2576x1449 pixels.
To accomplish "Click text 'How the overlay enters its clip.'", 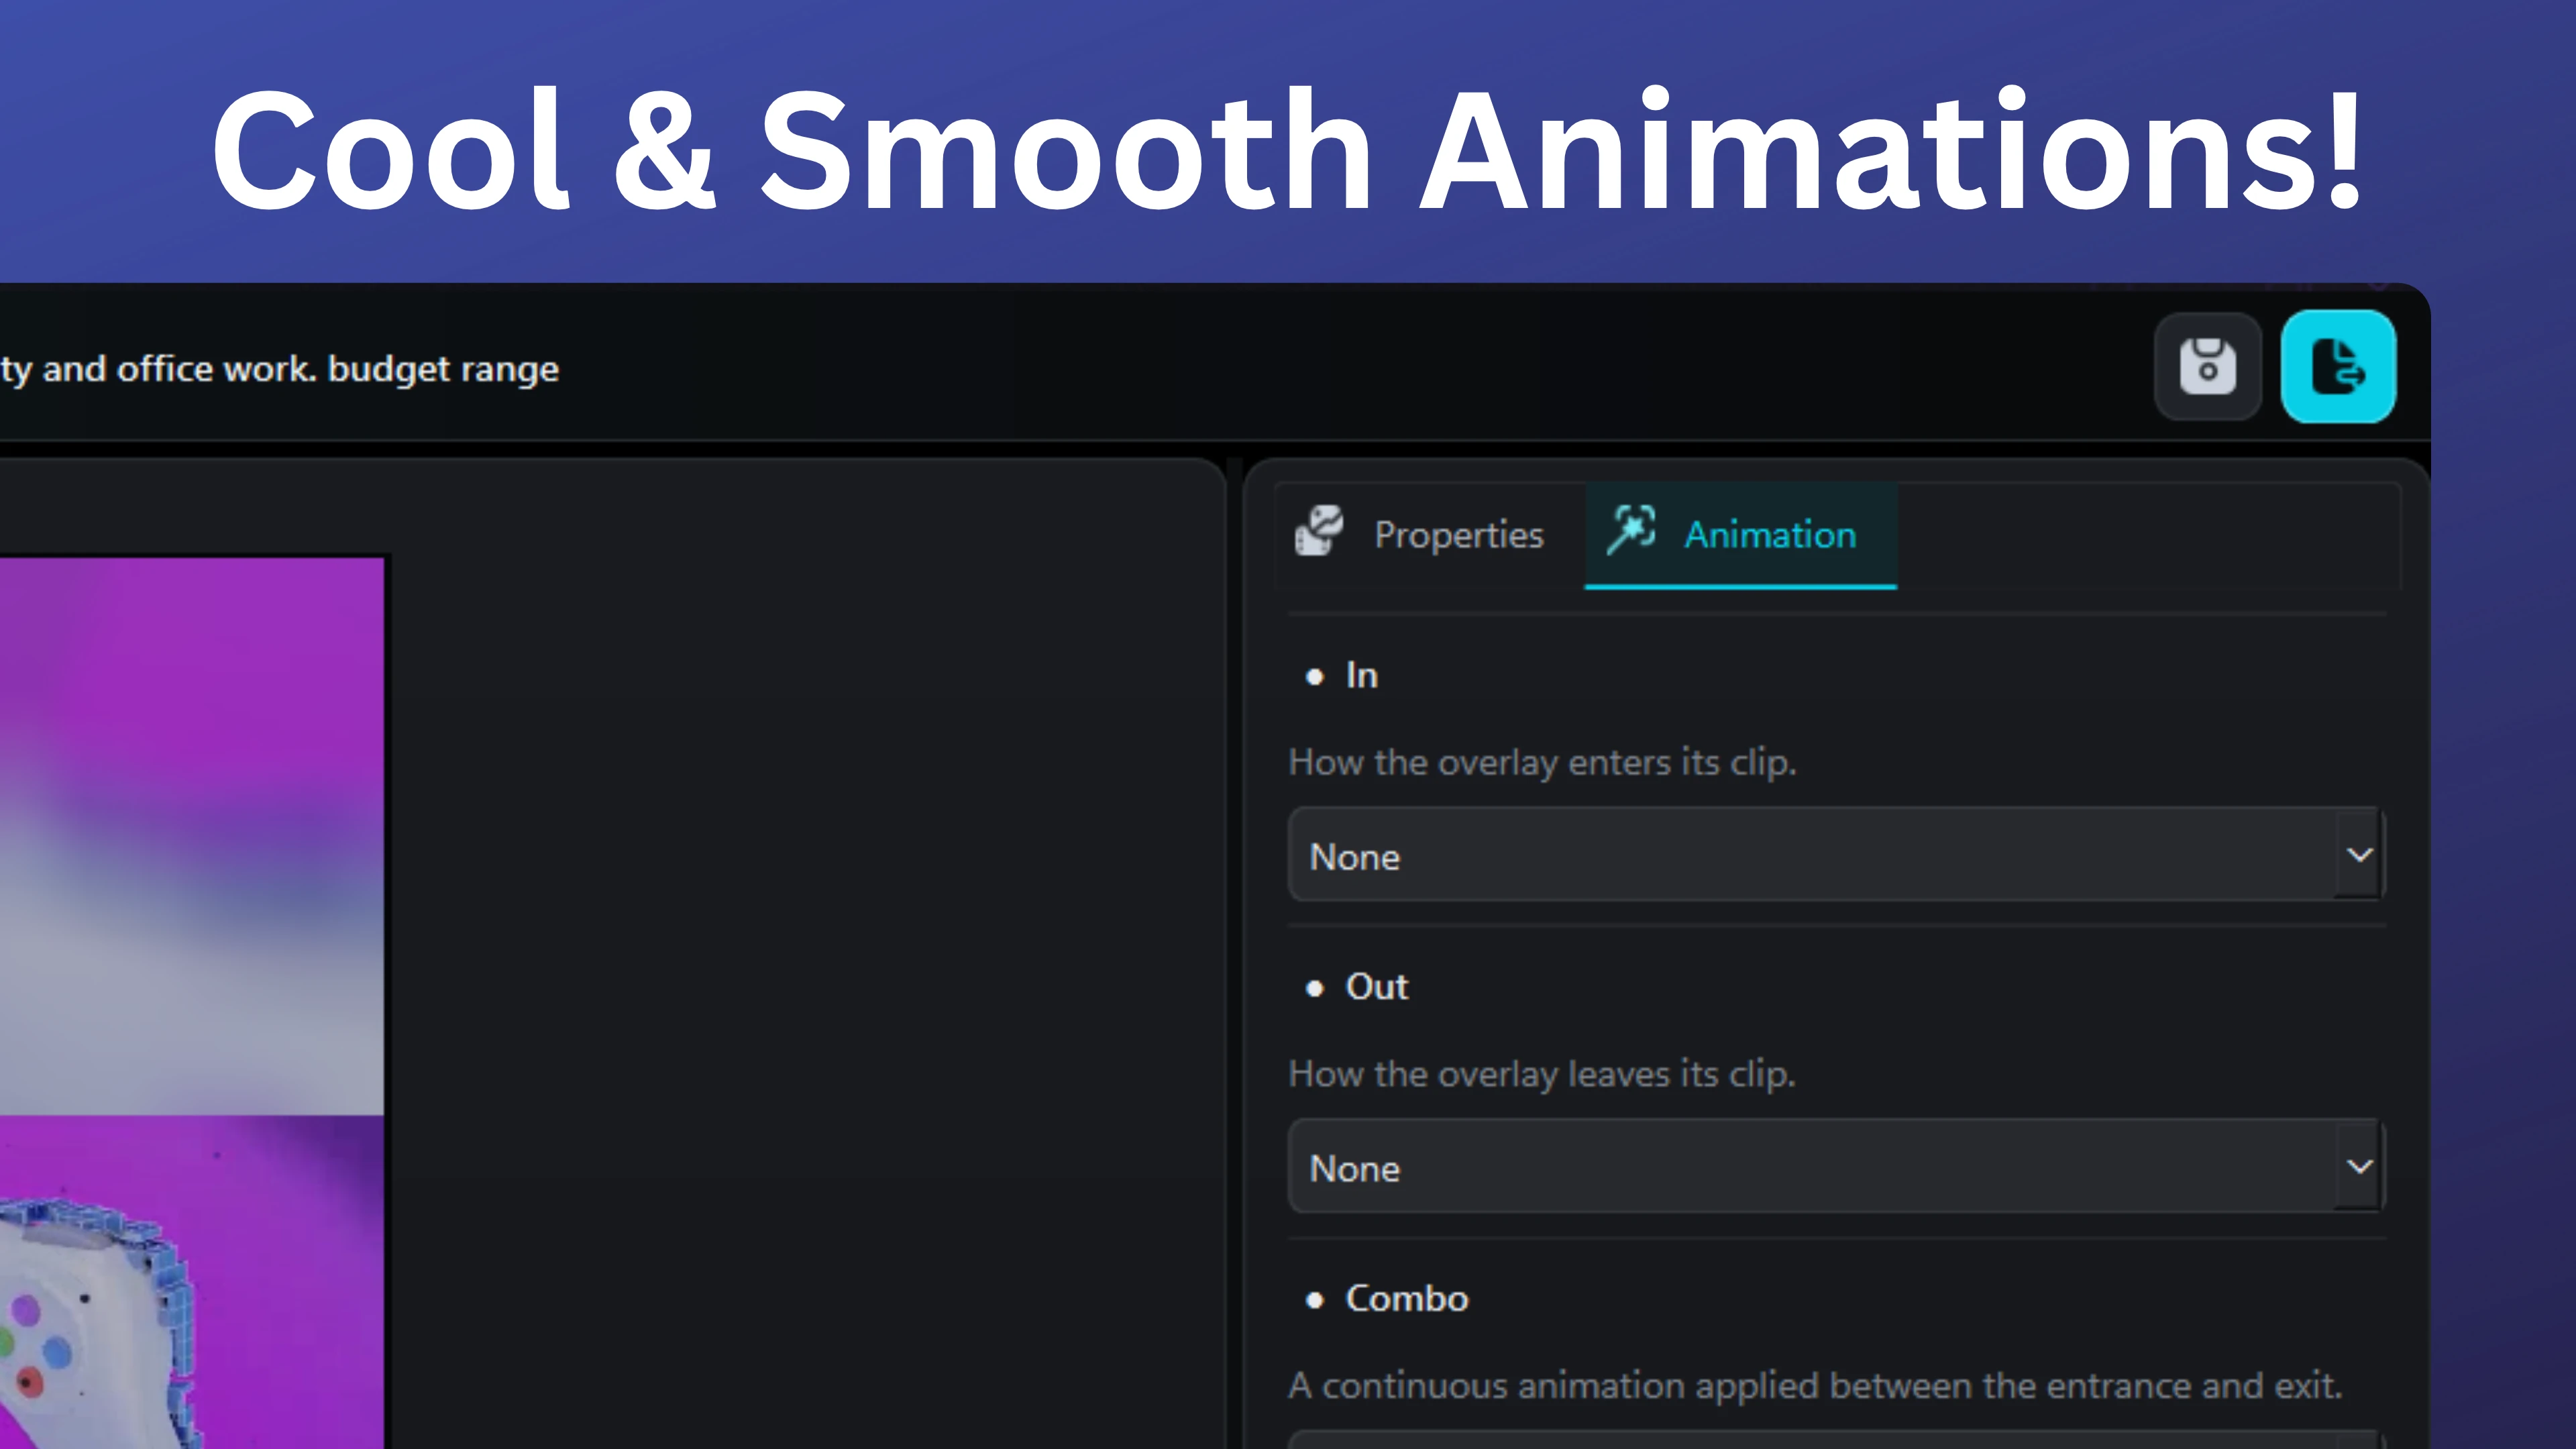I will (1542, 763).
